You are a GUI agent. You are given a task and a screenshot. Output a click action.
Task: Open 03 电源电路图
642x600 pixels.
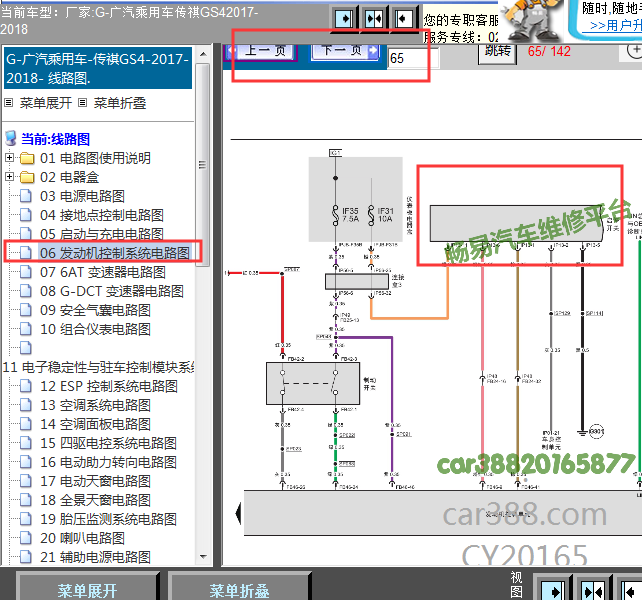point(82,196)
